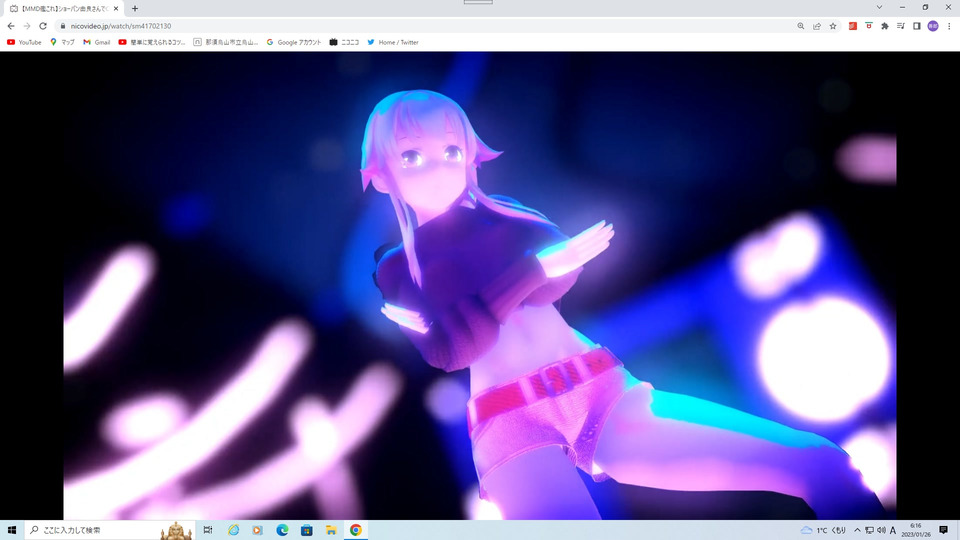Reload the nicovideo page
The height and width of the screenshot is (540, 960).
click(43, 26)
